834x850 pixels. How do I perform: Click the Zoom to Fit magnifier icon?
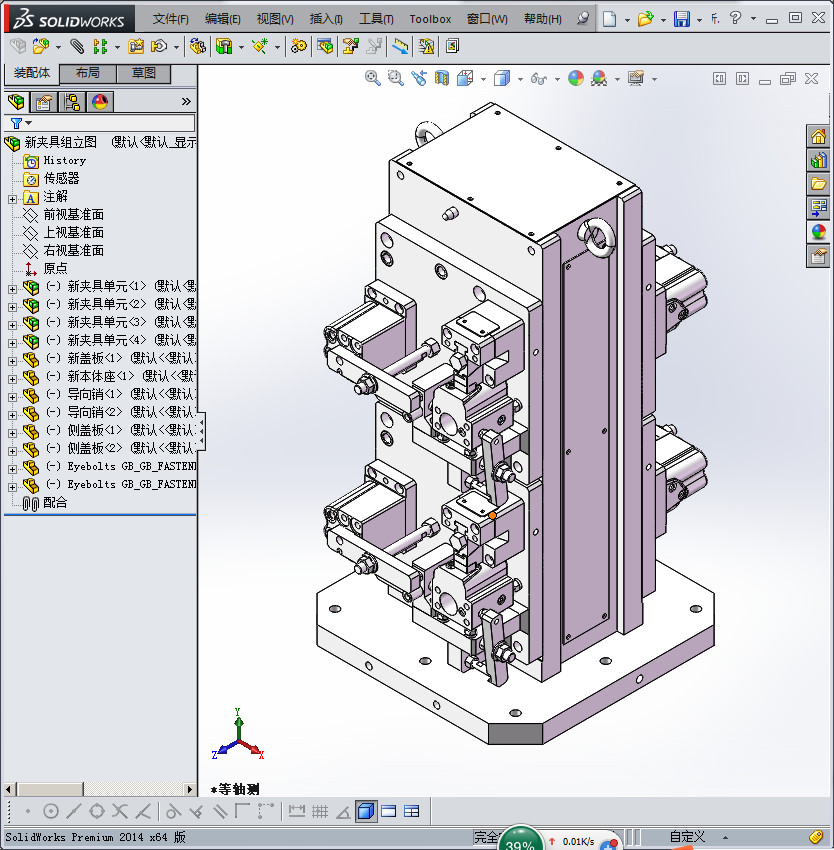tap(373, 78)
